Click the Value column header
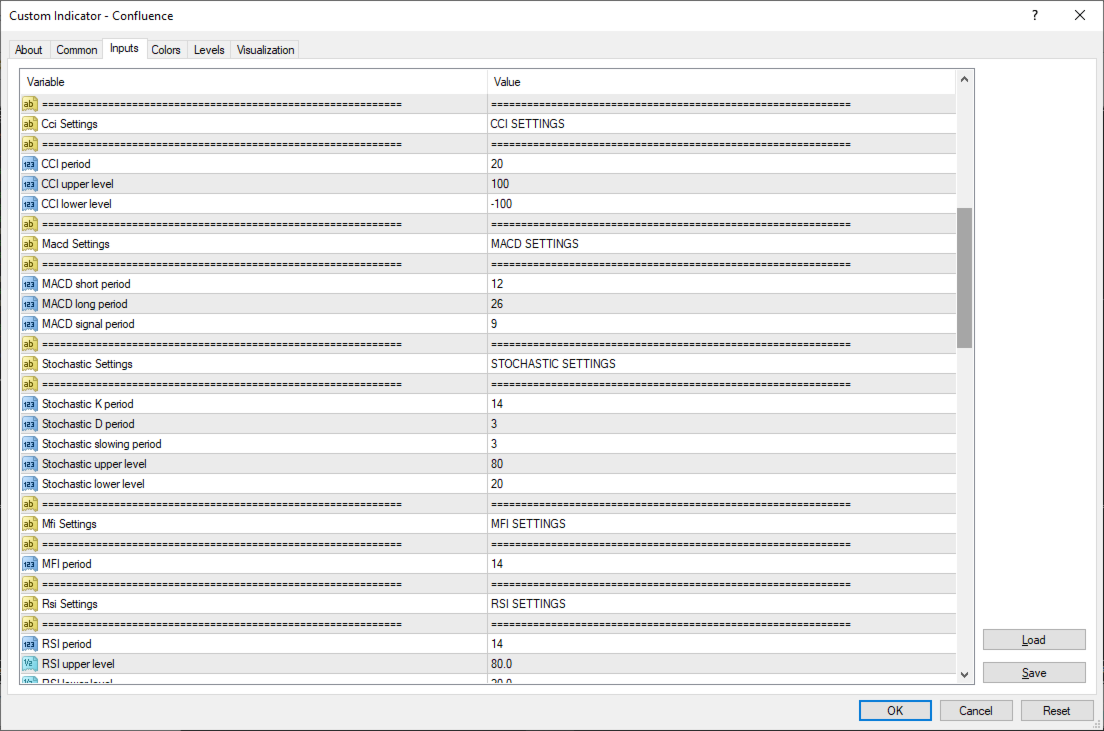This screenshot has height=731, width=1104. click(722, 82)
